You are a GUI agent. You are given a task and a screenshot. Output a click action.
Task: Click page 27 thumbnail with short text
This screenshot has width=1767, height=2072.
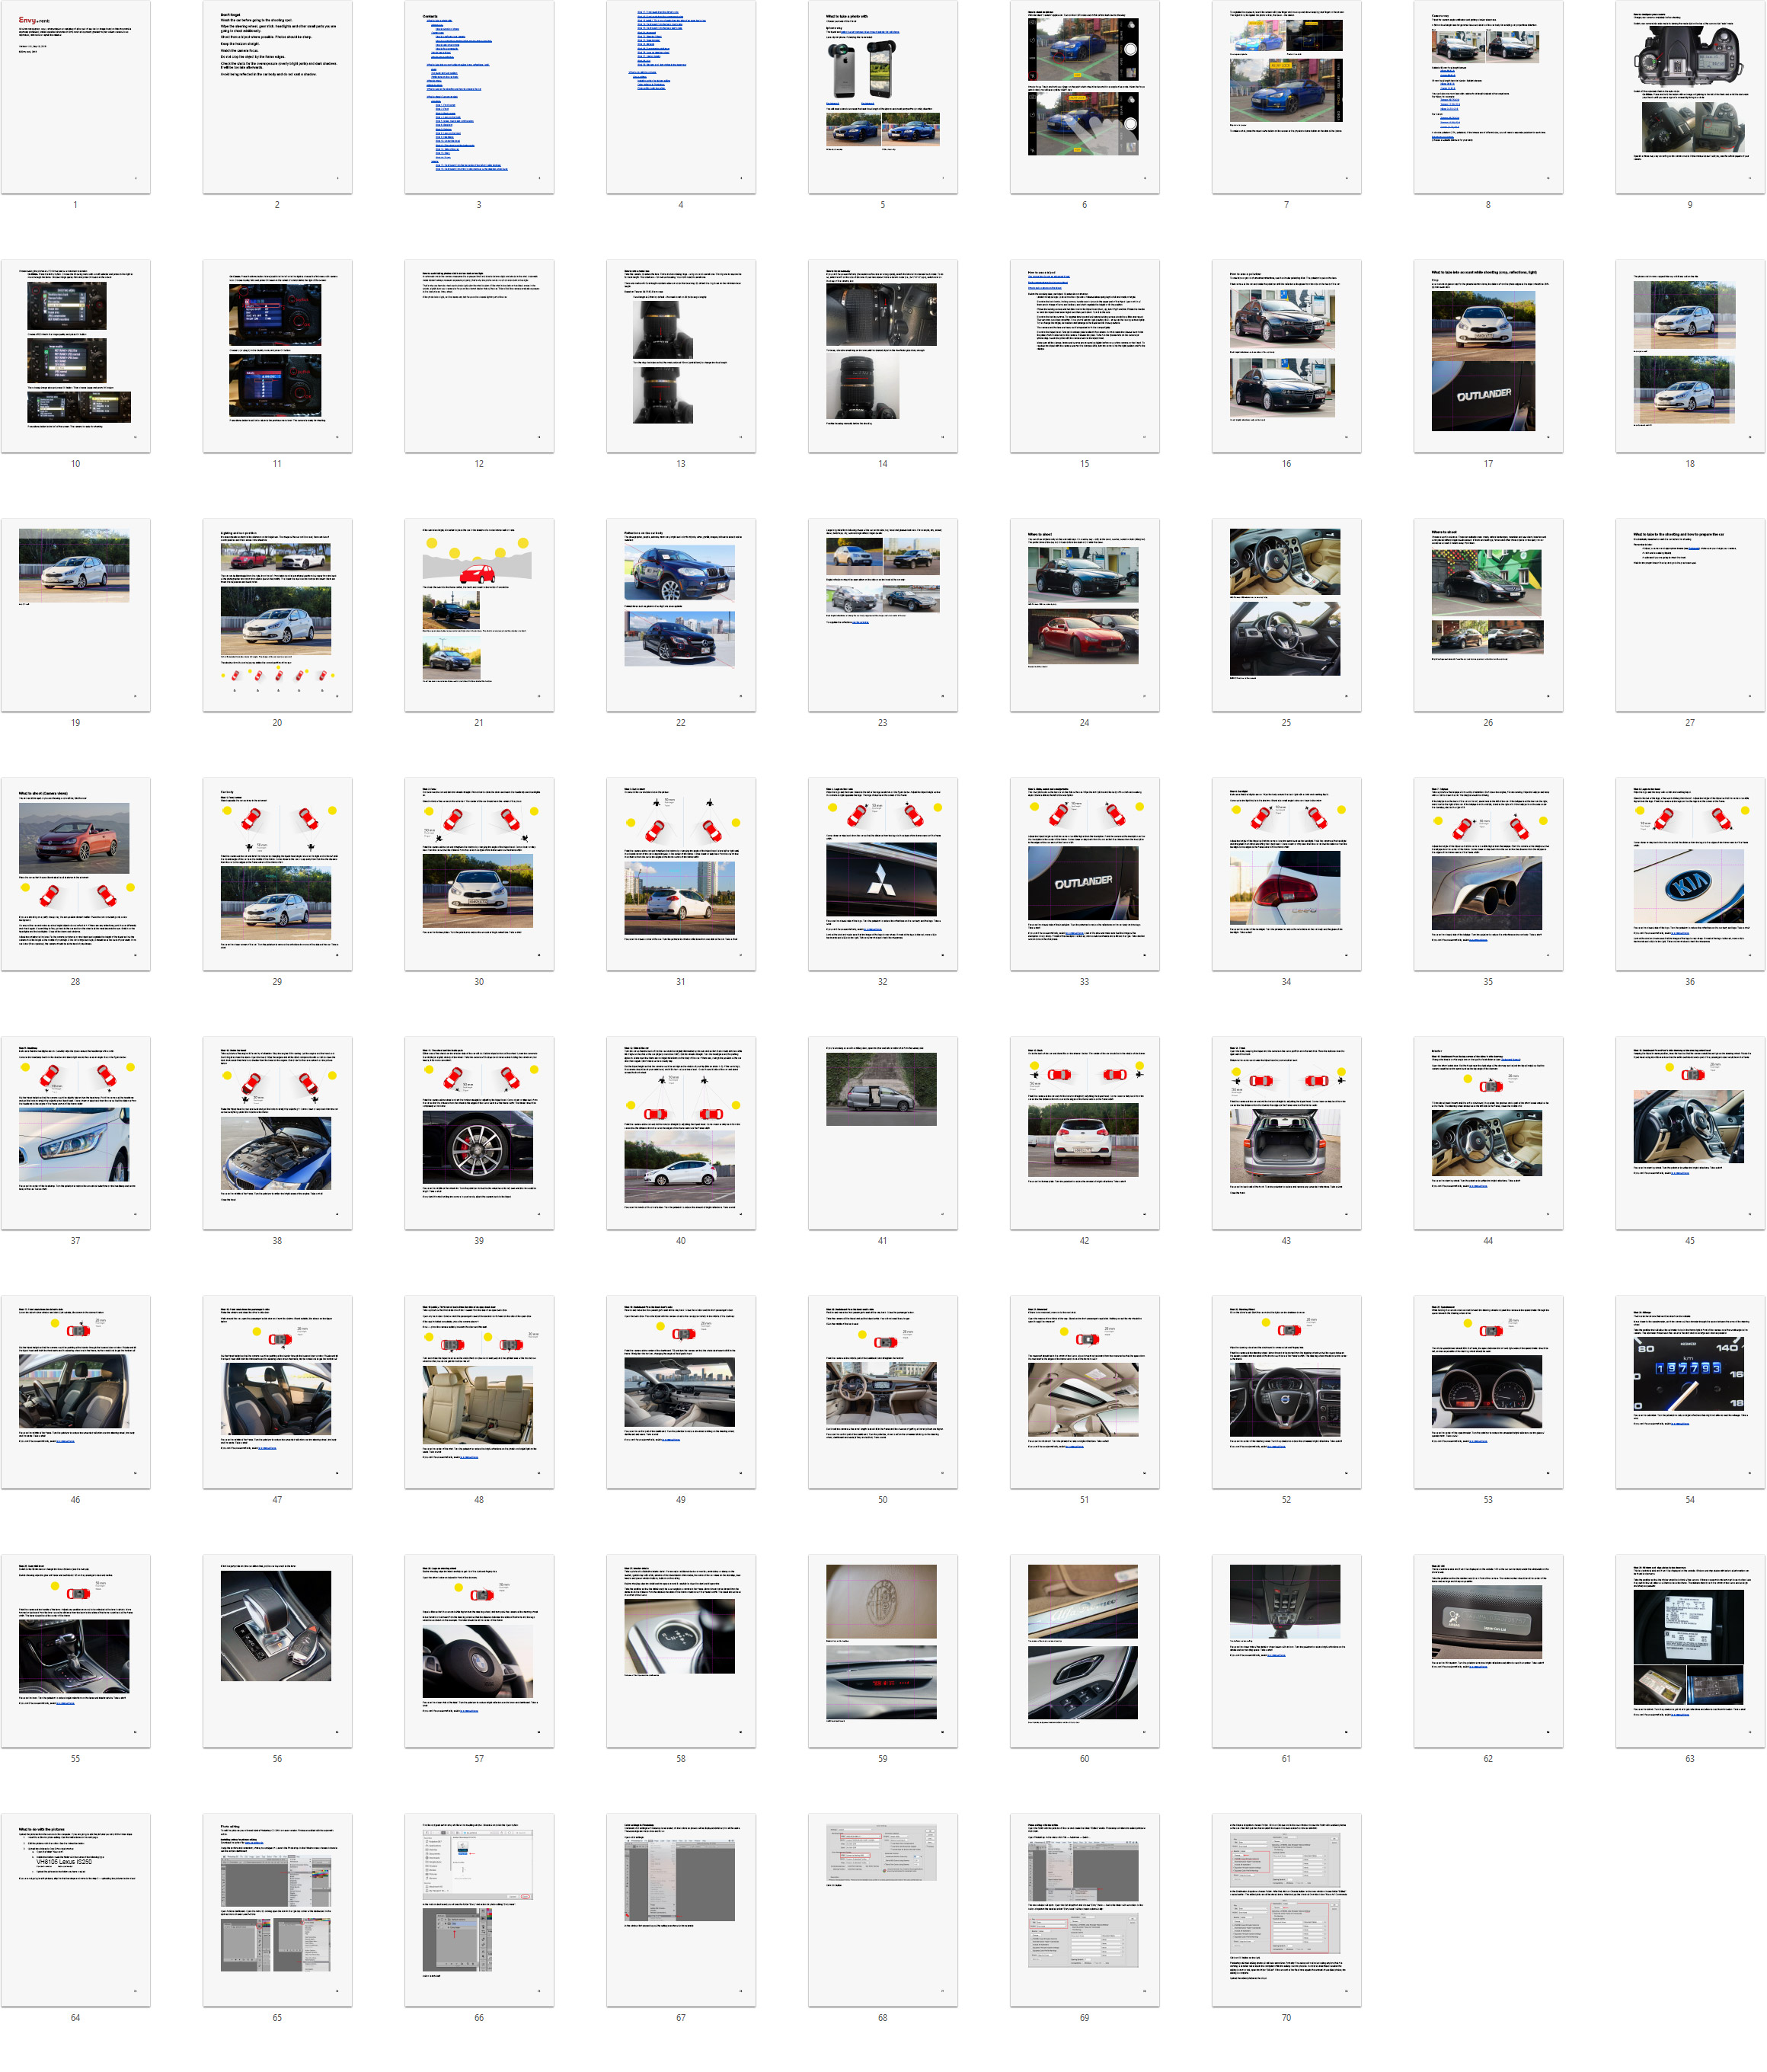pyautogui.click(x=1689, y=615)
